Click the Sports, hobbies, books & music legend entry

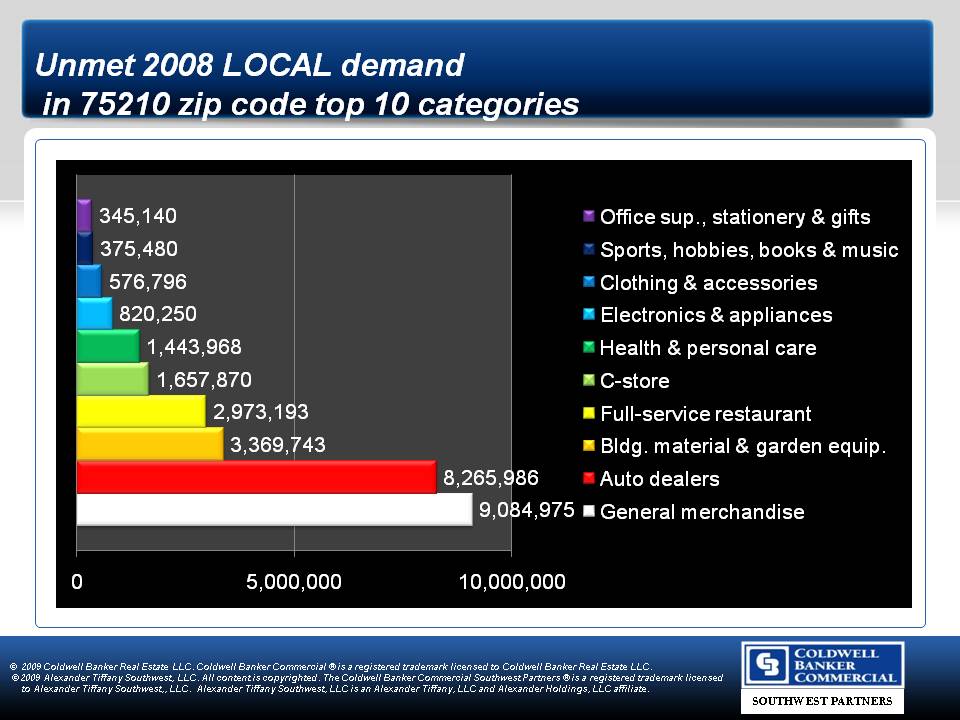[748, 250]
